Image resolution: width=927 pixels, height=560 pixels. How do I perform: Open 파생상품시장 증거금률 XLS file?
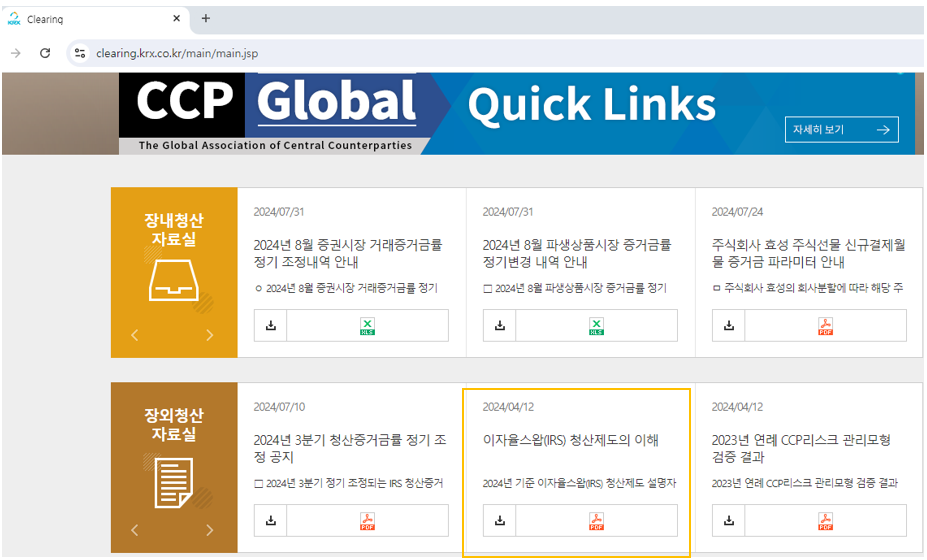(596, 325)
